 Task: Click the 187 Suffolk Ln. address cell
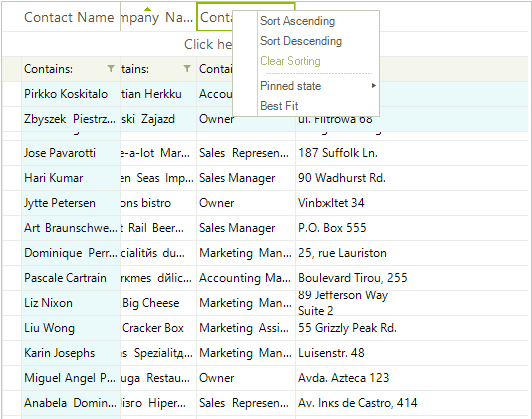412,153
